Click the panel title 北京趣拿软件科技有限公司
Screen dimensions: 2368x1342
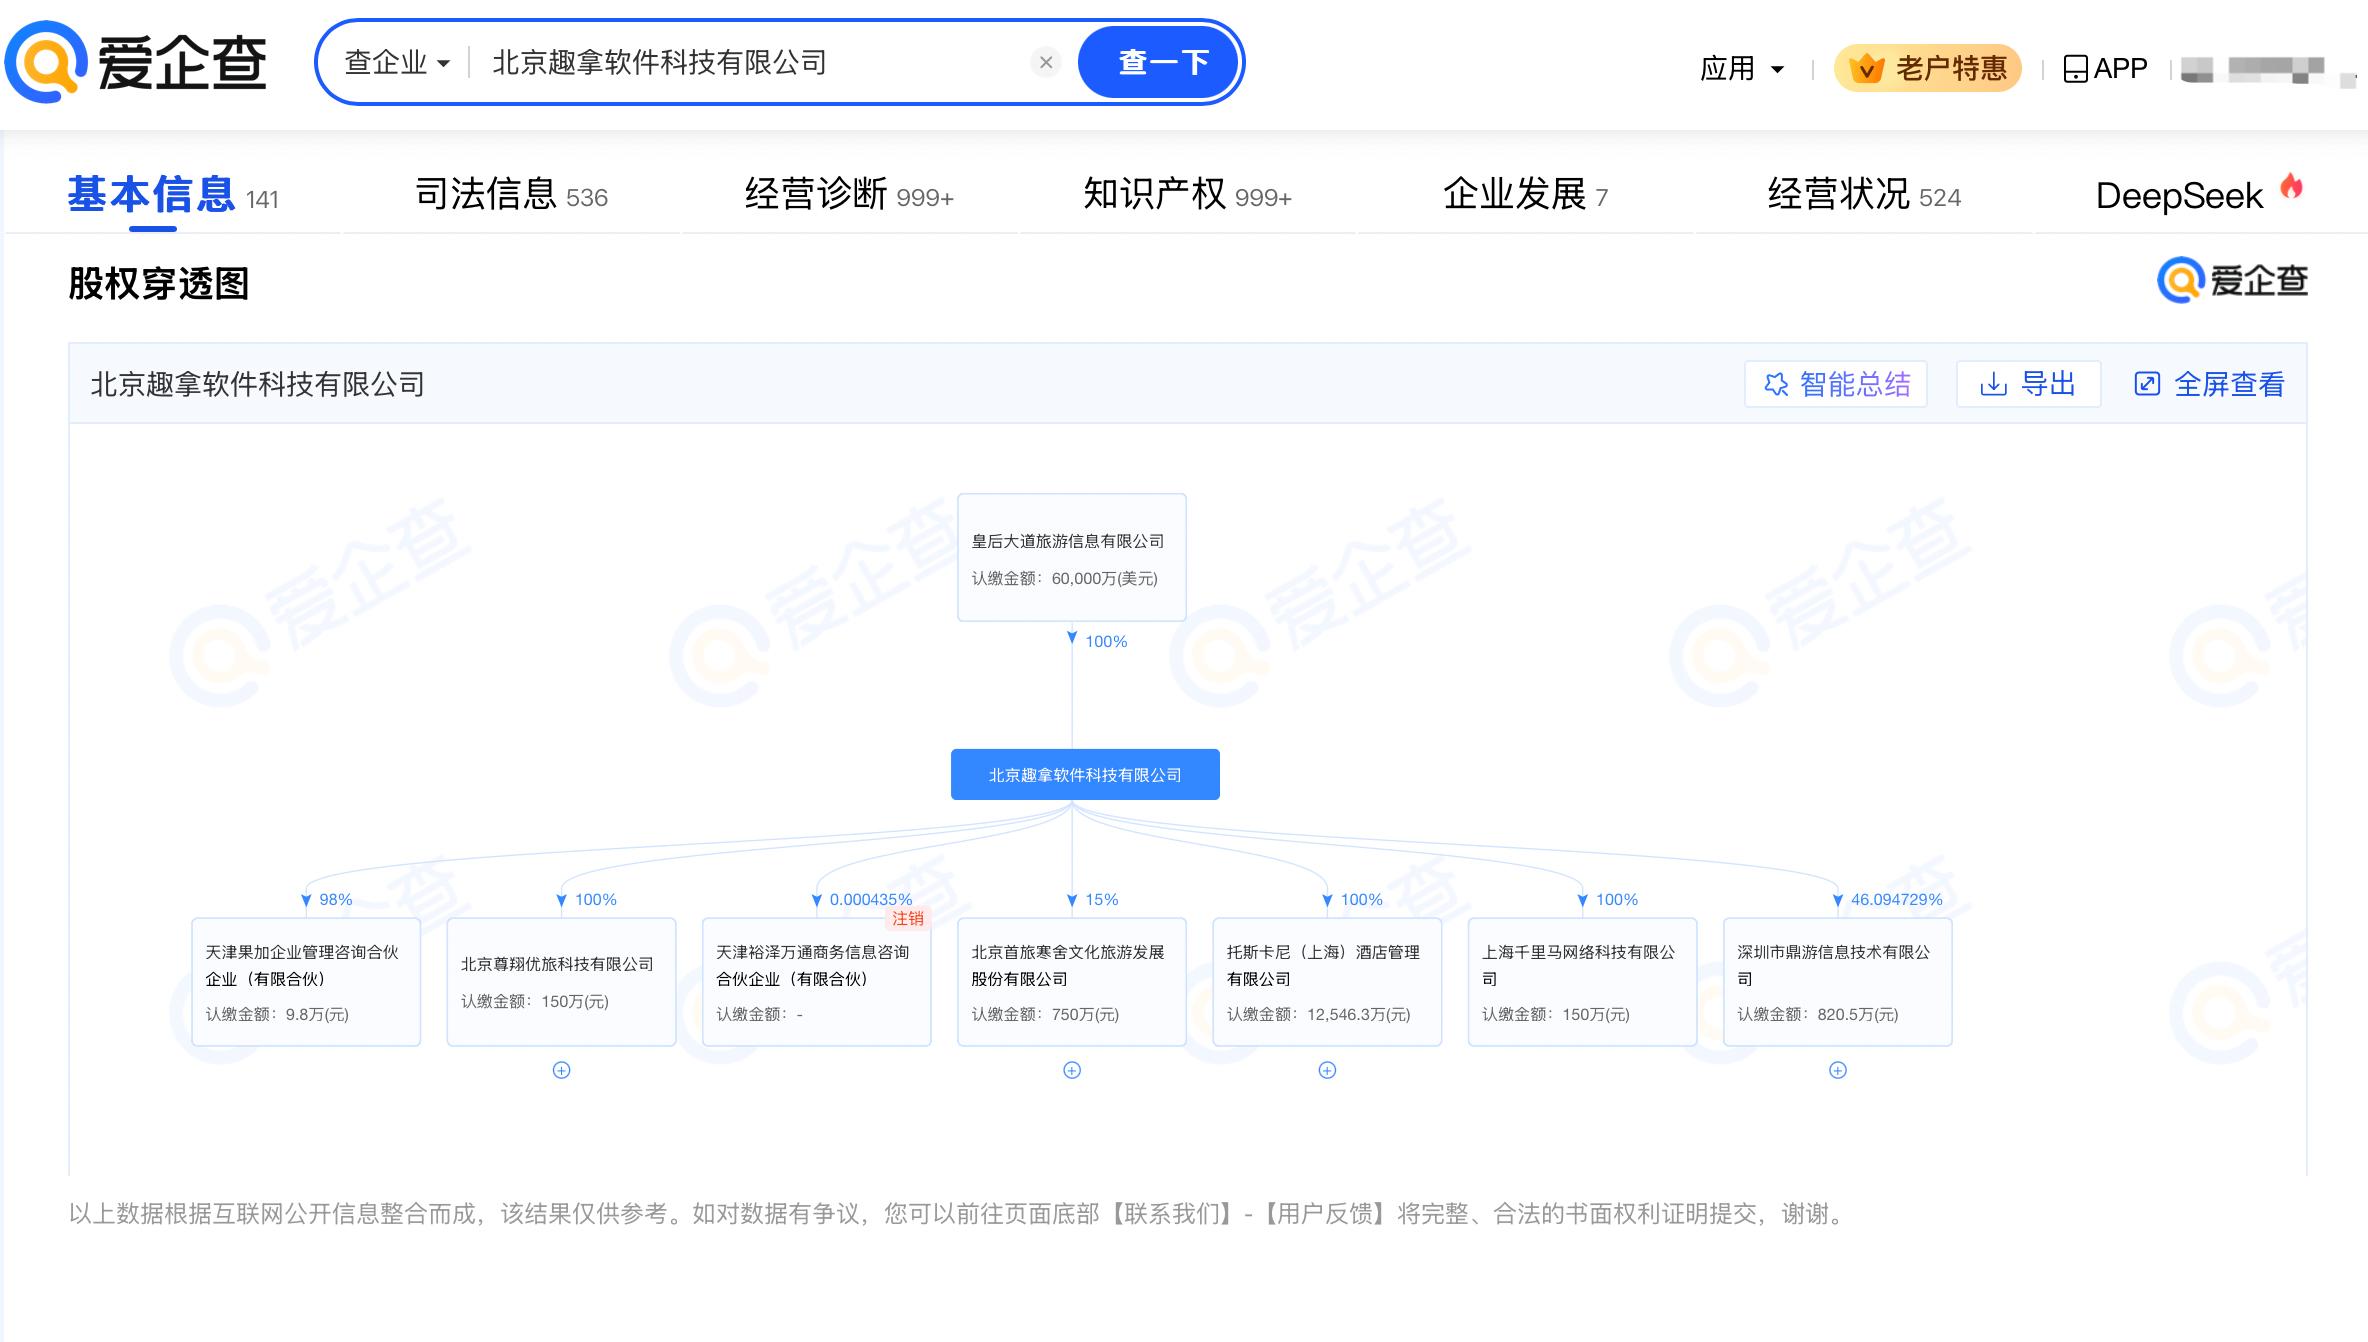[257, 384]
